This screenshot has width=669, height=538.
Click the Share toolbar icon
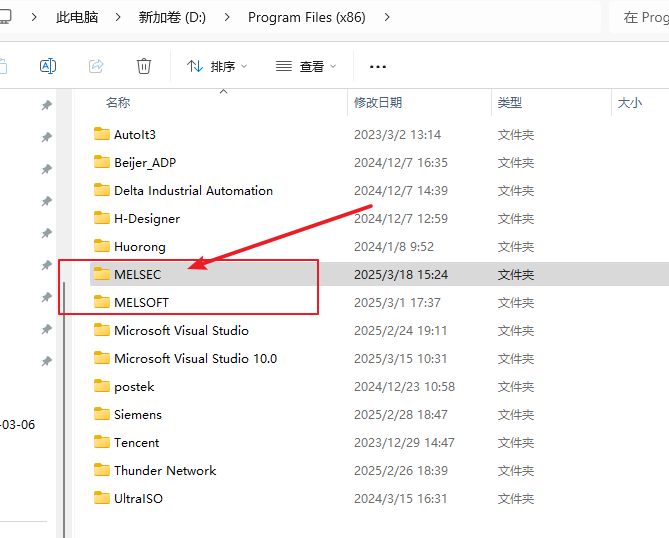(x=96, y=66)
